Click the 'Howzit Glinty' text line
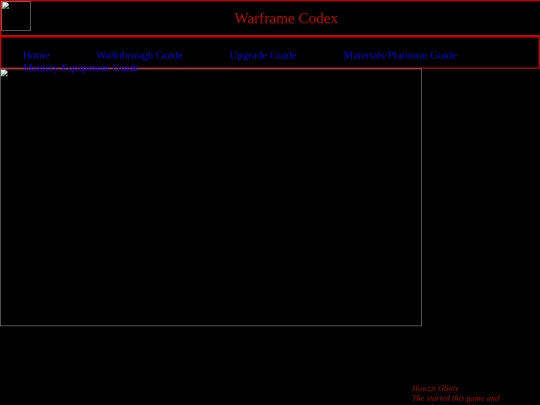The width and height of the screenshot is (540, 405). pyautogui.click(x=435, y=388)
